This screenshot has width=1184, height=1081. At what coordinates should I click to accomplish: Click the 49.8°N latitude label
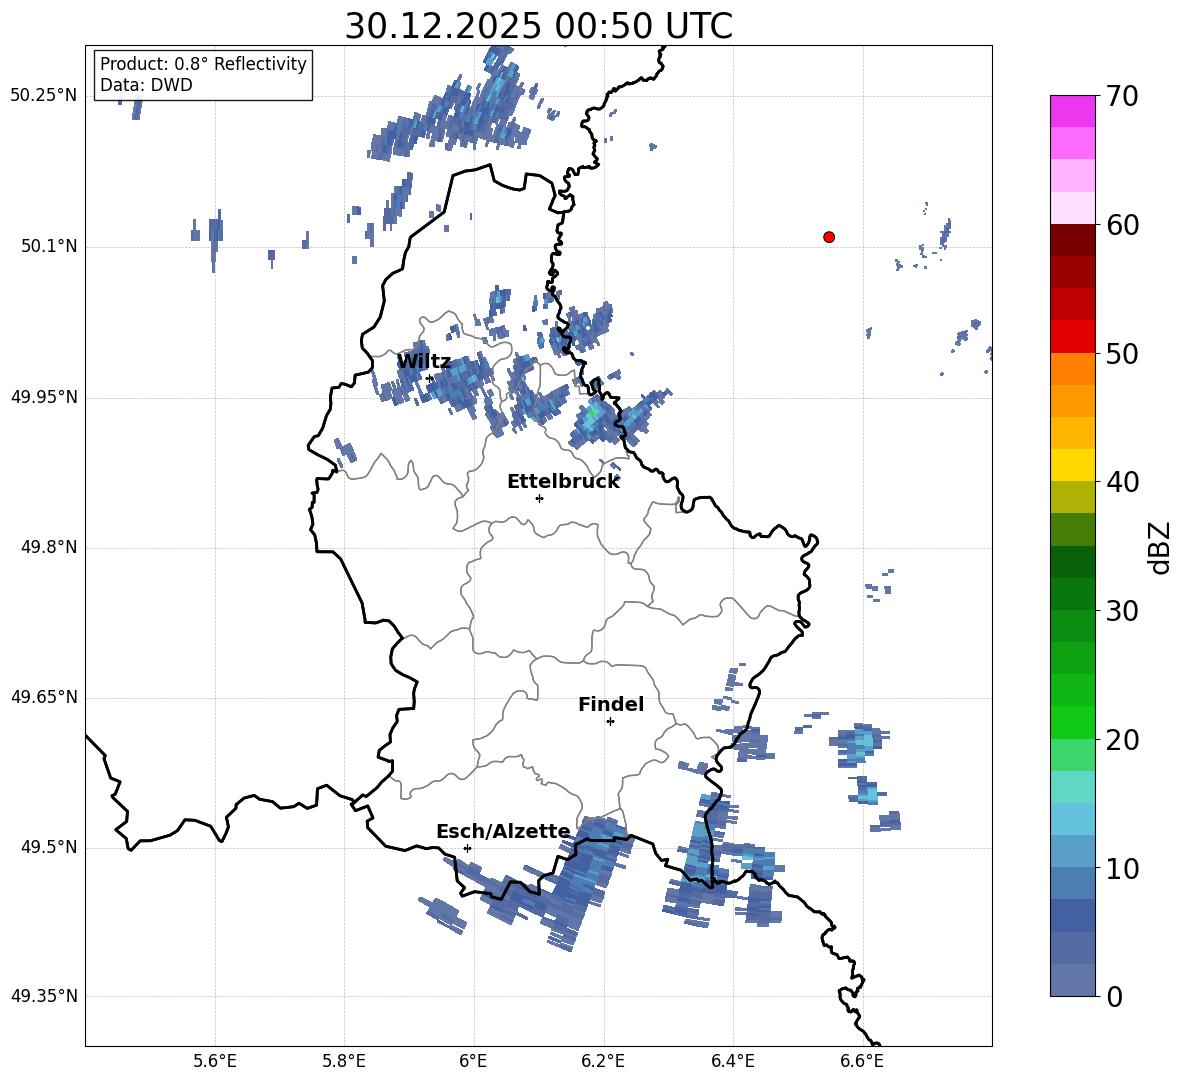coord(49,547)
